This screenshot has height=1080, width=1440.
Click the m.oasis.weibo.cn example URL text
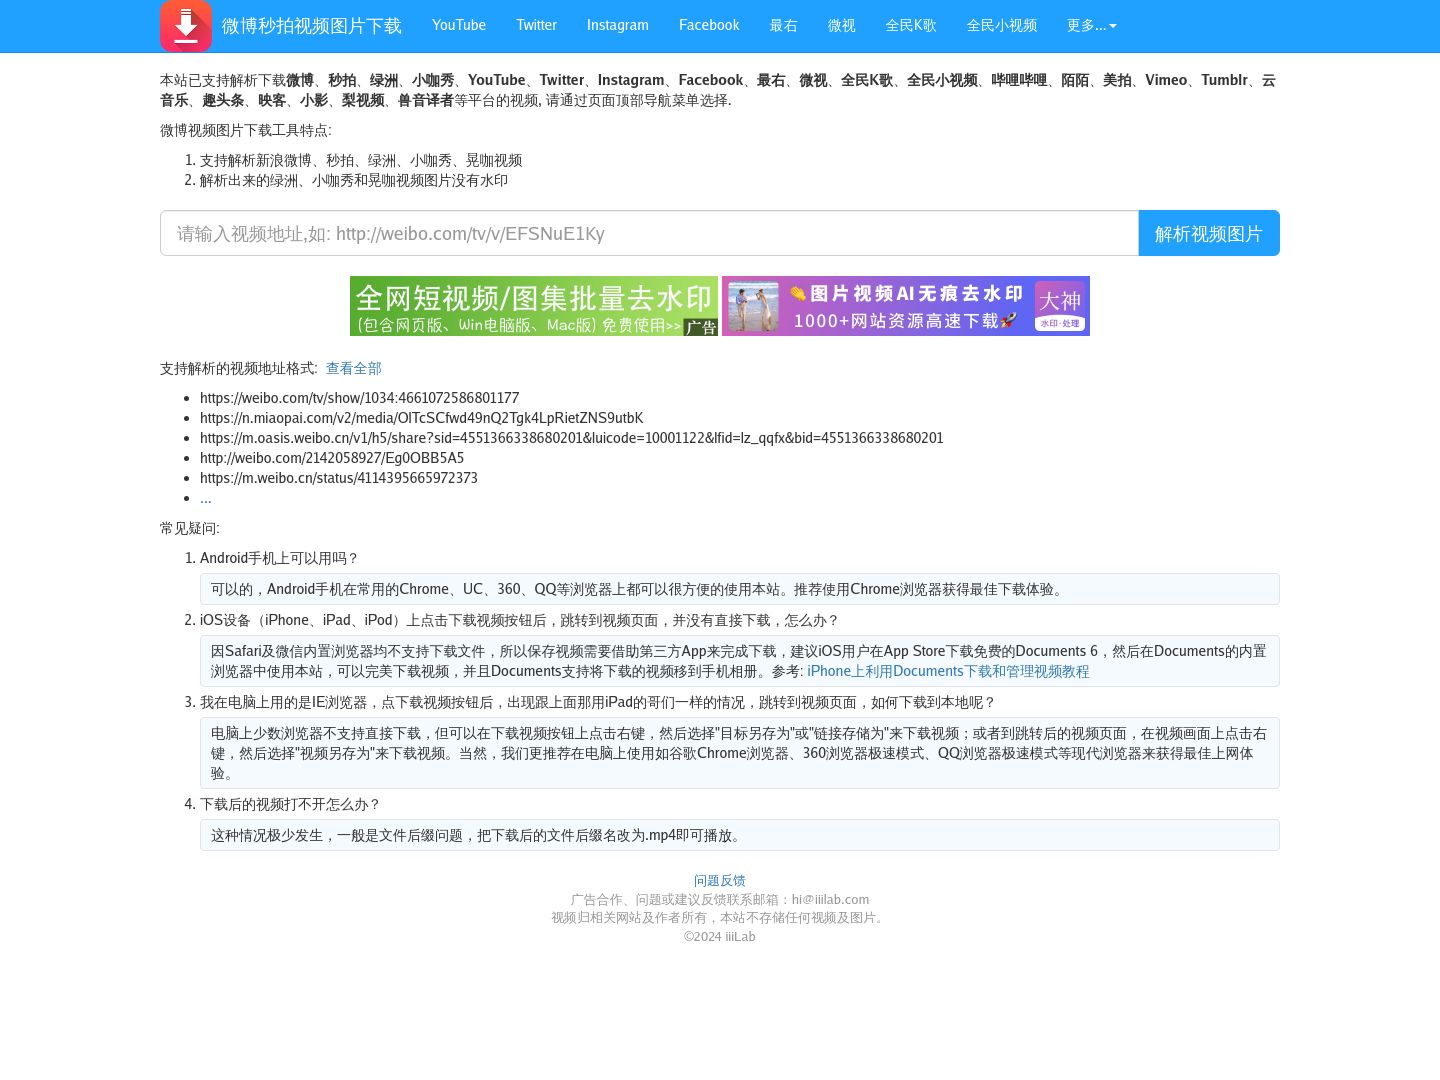click(571, 438)
